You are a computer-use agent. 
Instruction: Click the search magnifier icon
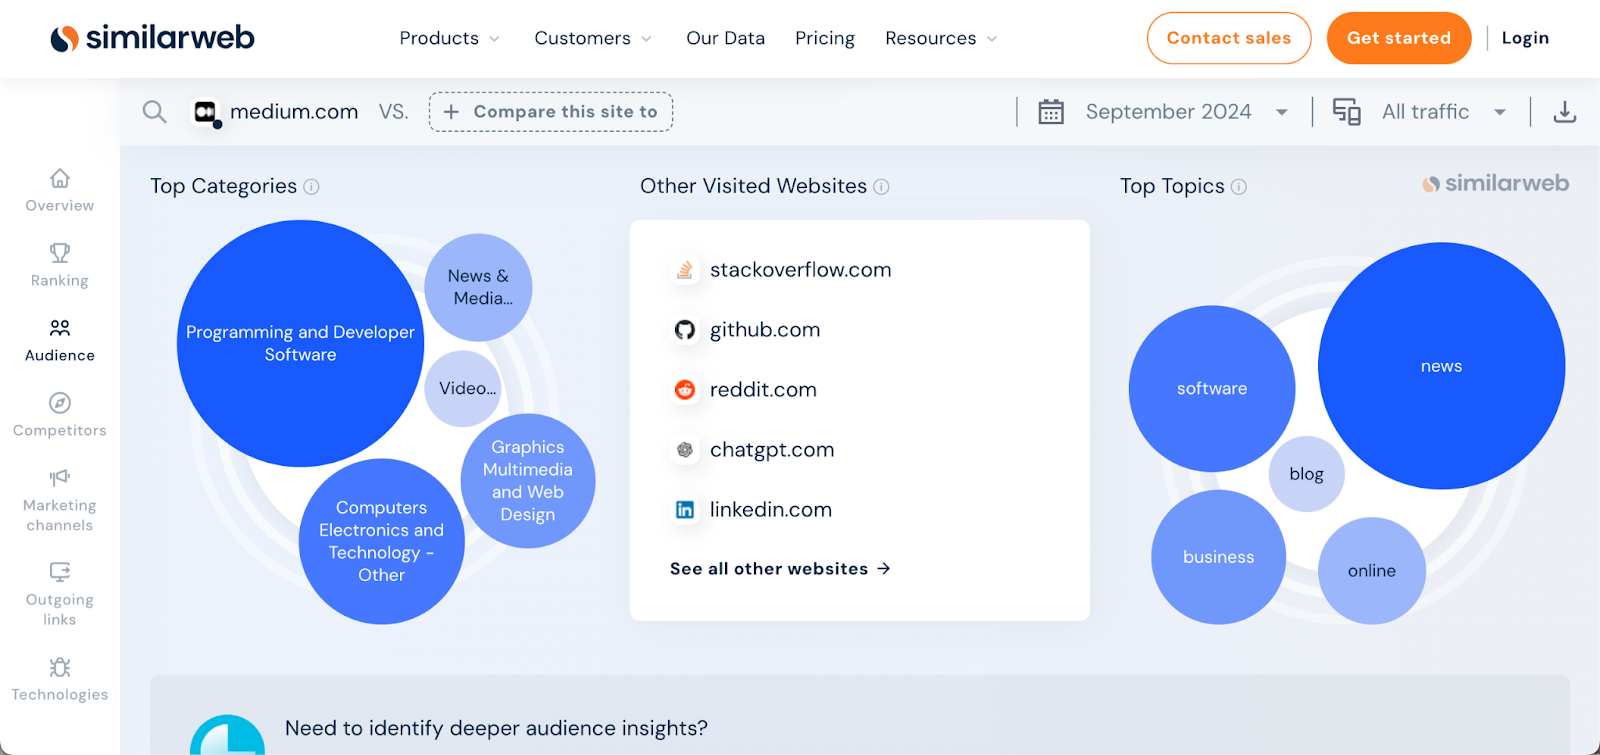[x=154, y=112]
